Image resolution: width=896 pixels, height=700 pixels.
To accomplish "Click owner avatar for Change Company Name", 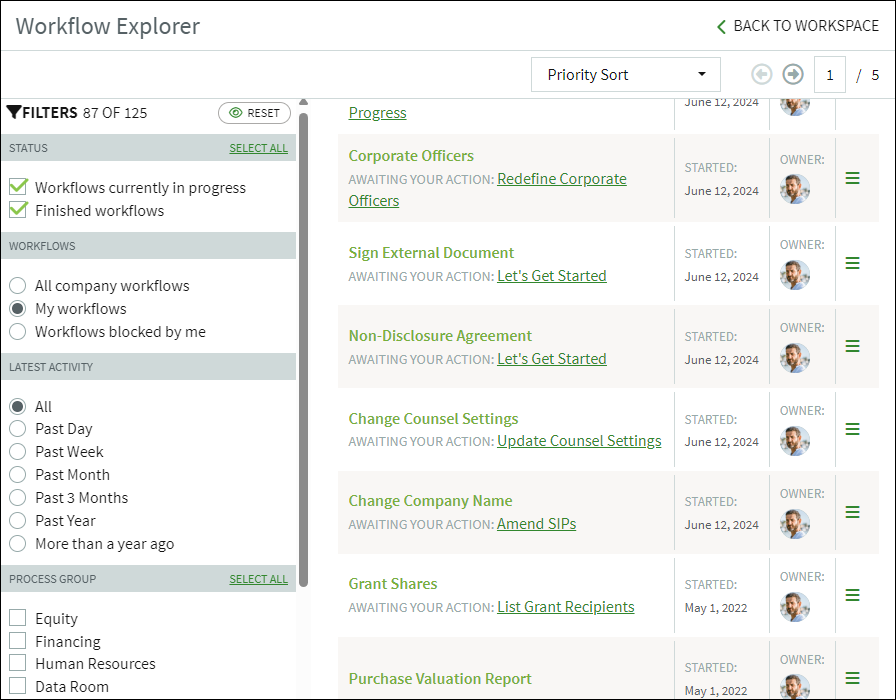I will point(795,524).
